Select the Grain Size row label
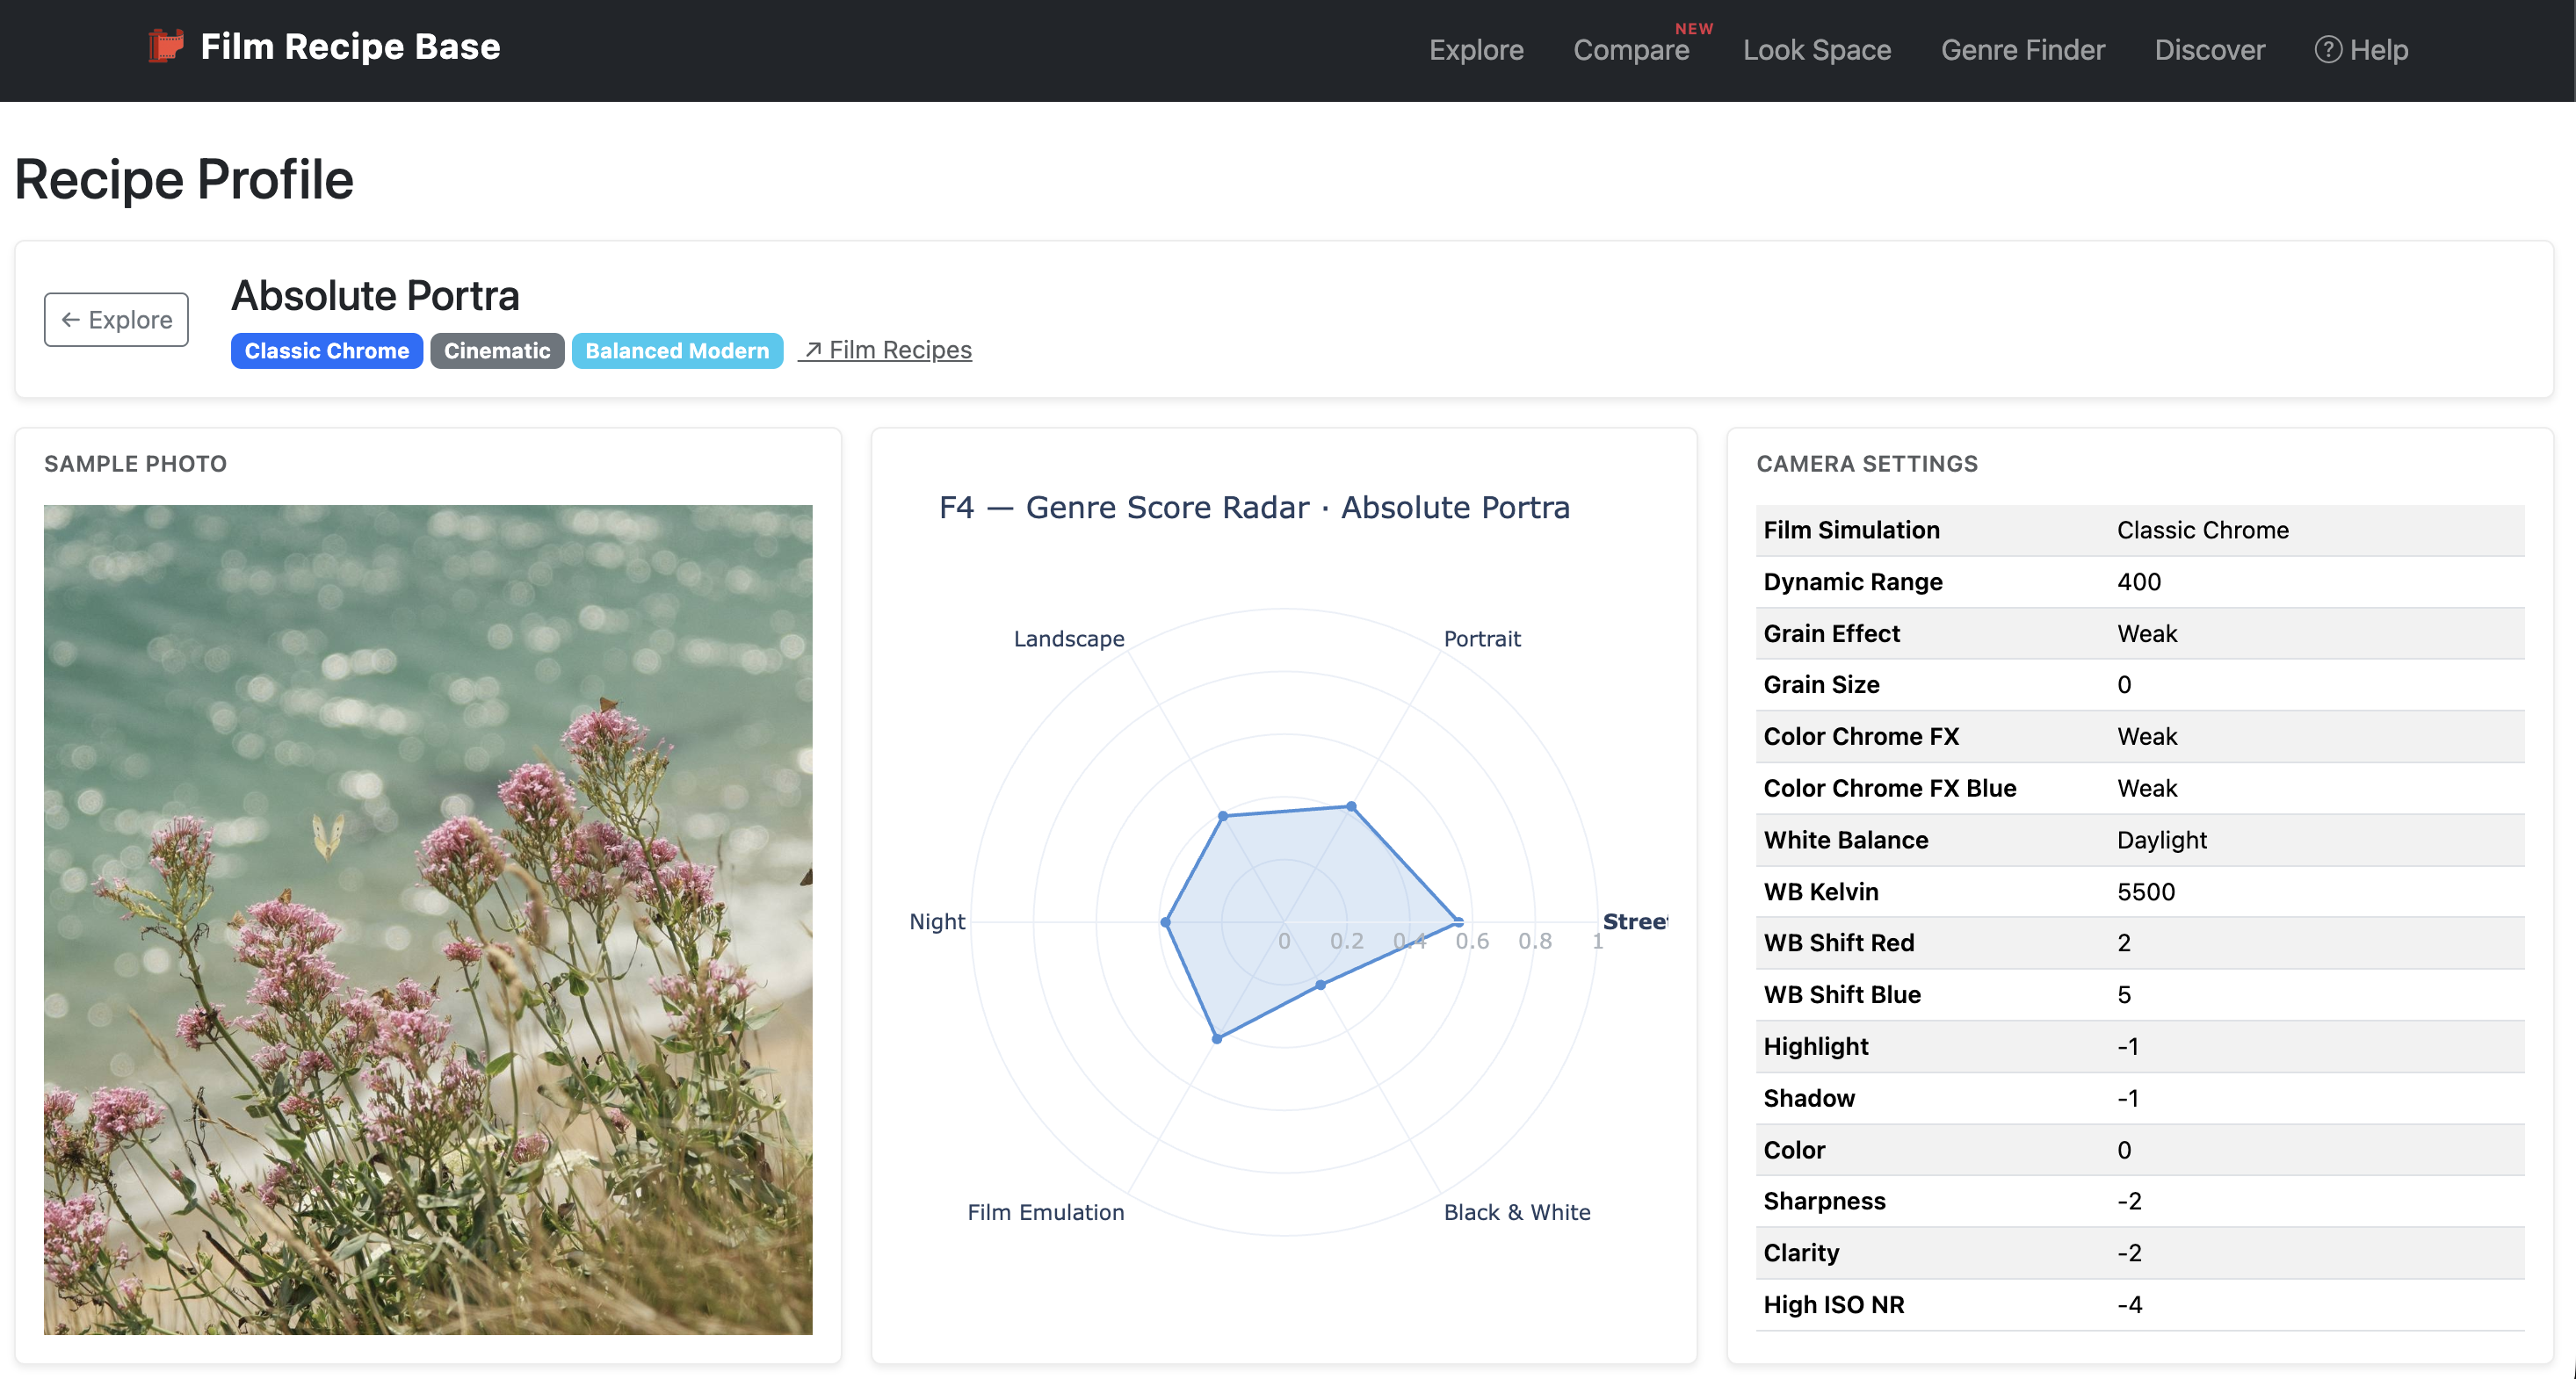The width and height of the screenshot is (2576, 1379). [1821, 684]
